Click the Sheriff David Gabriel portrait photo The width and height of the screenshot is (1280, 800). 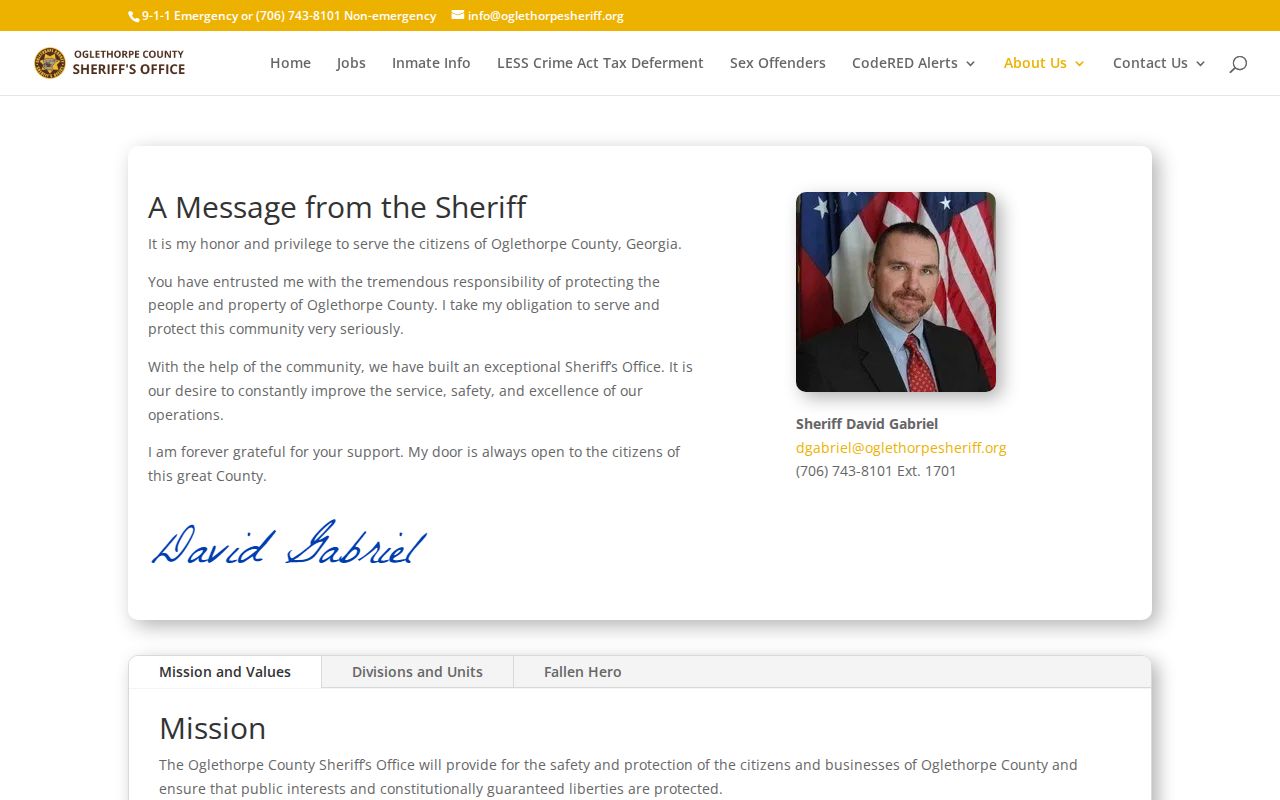coord(896,292)
